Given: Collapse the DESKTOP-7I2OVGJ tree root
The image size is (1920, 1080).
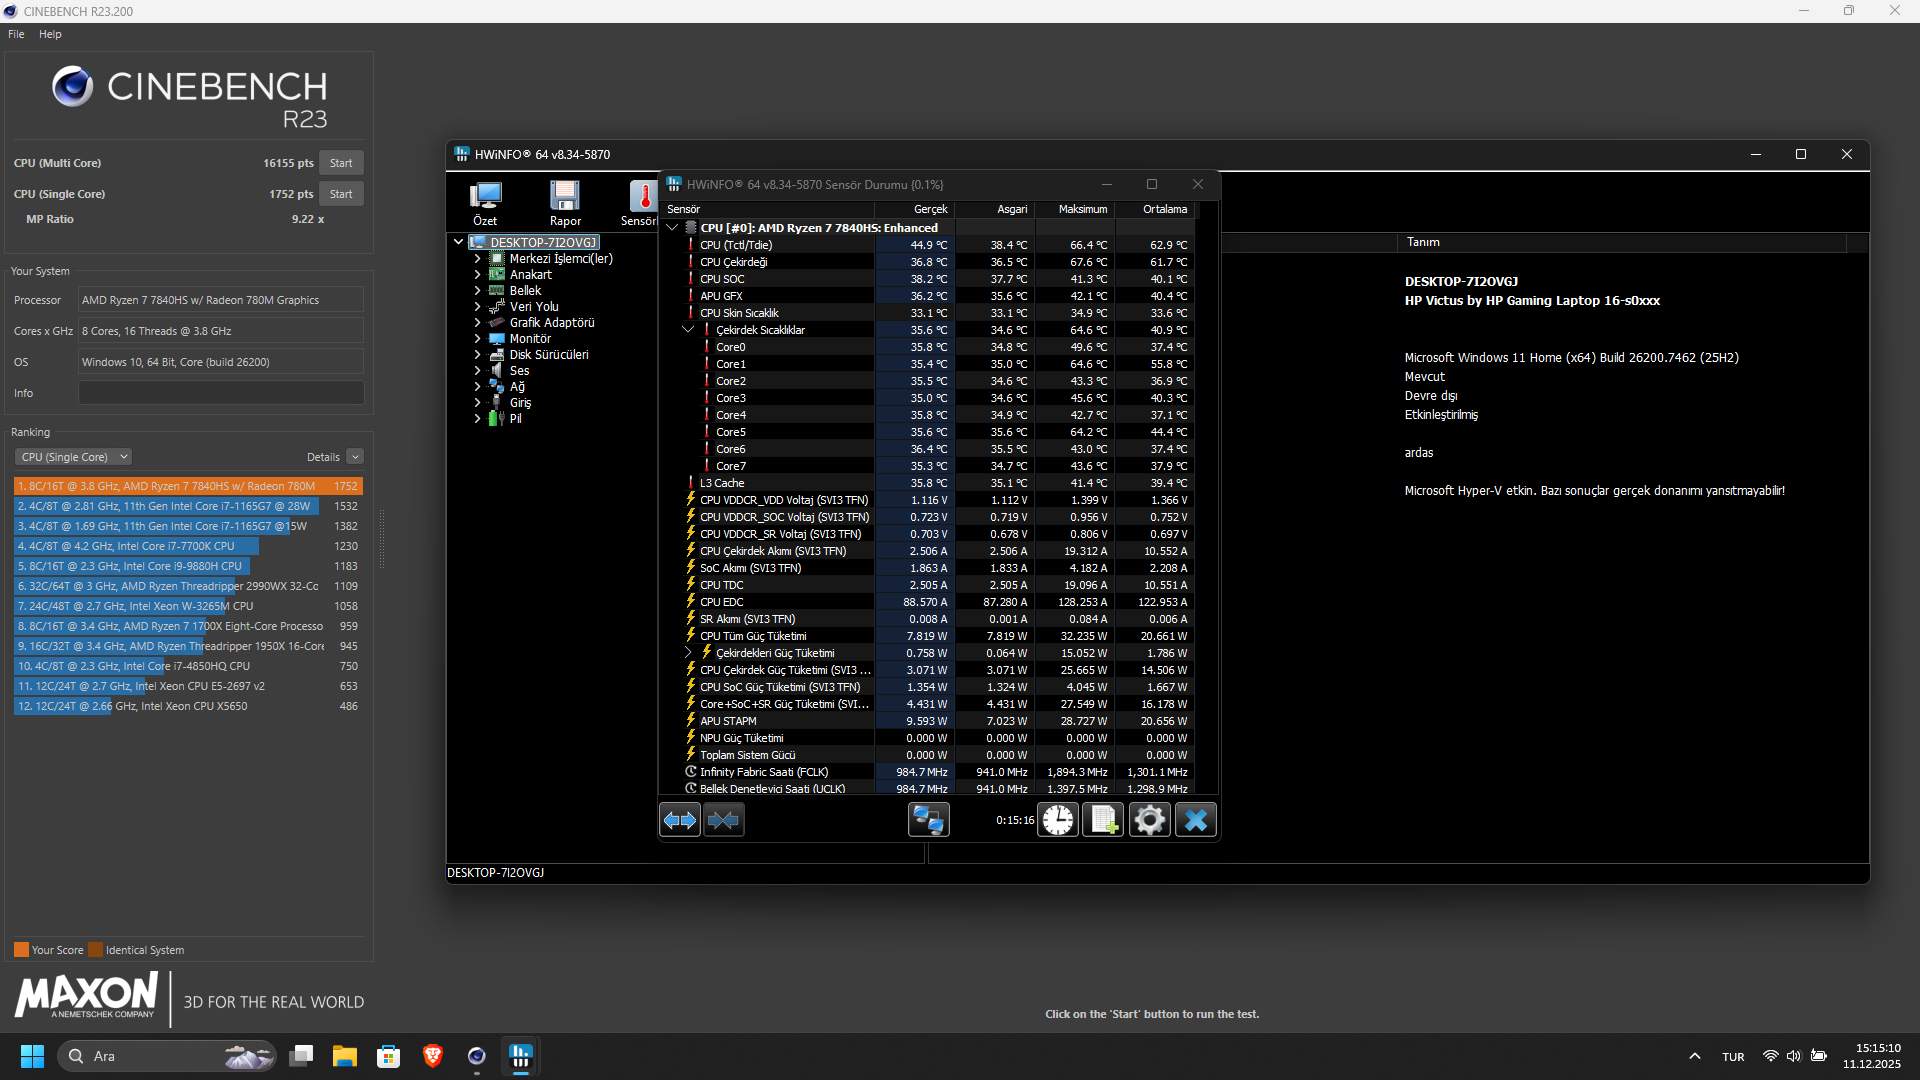Looking at the screenshot, I should 459,242.
